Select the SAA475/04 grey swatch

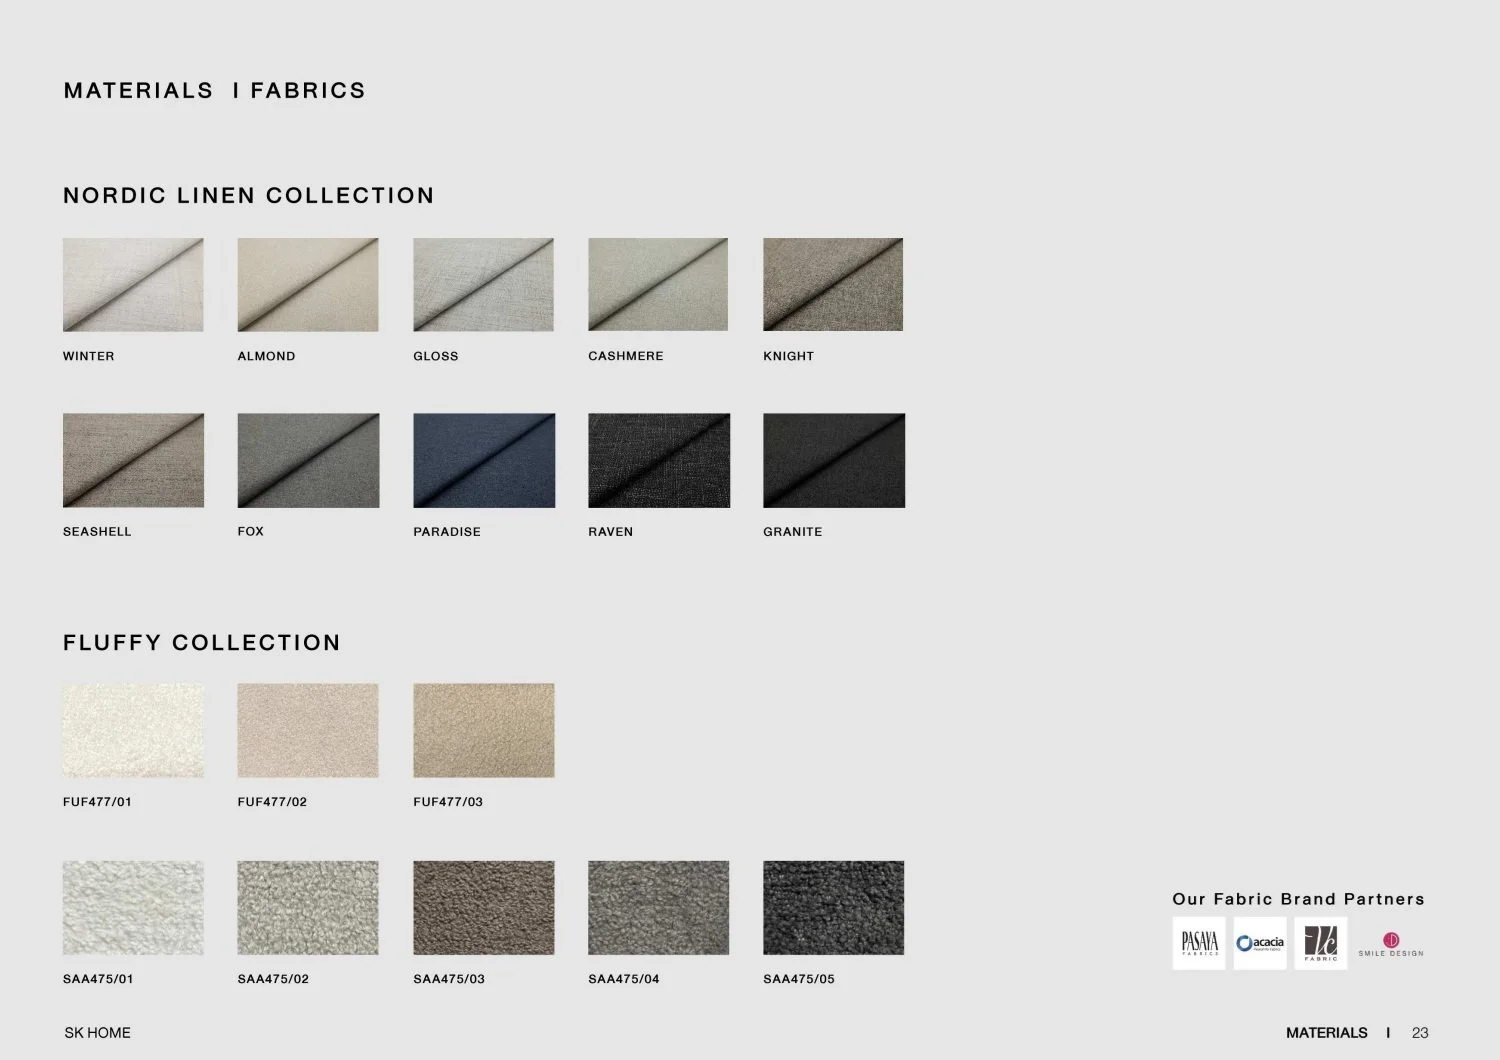pos(658,908)
